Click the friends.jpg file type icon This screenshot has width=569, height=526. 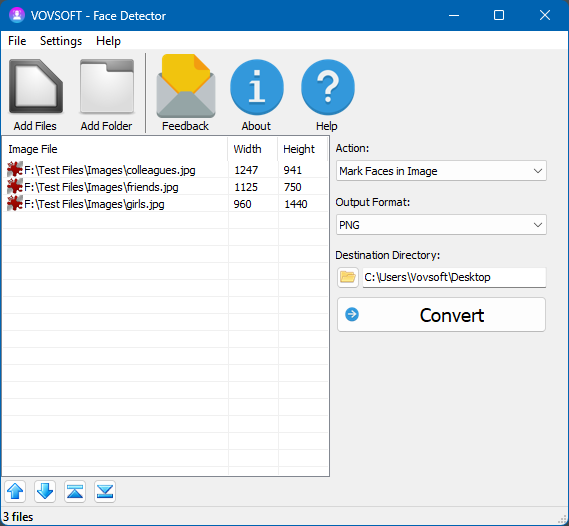15,186
